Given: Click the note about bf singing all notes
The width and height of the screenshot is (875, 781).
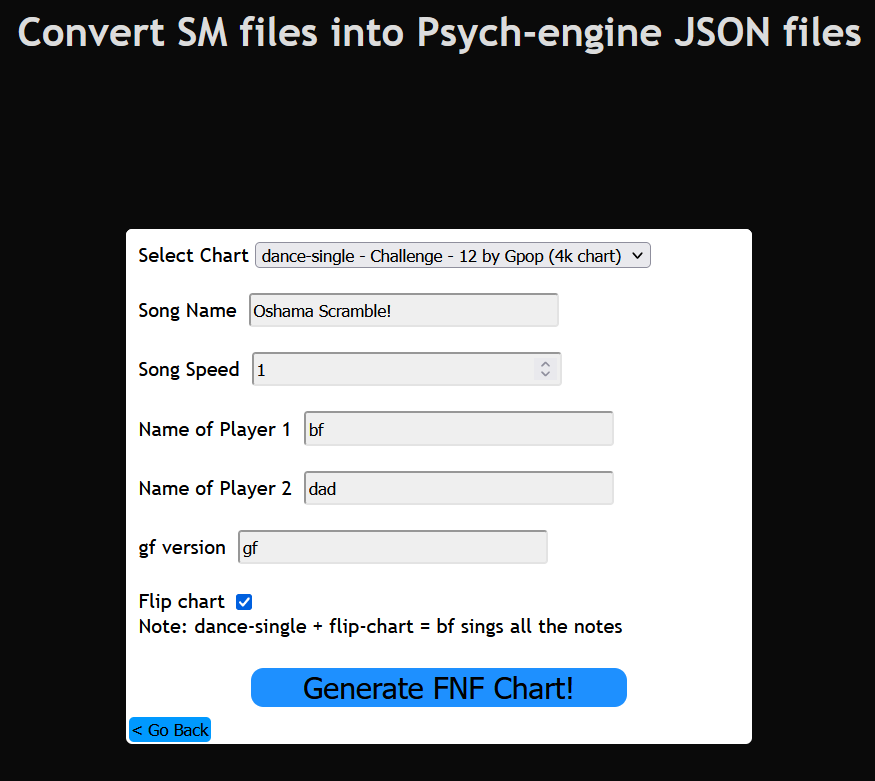Looking at the screenshot, I should pos(380,626).
